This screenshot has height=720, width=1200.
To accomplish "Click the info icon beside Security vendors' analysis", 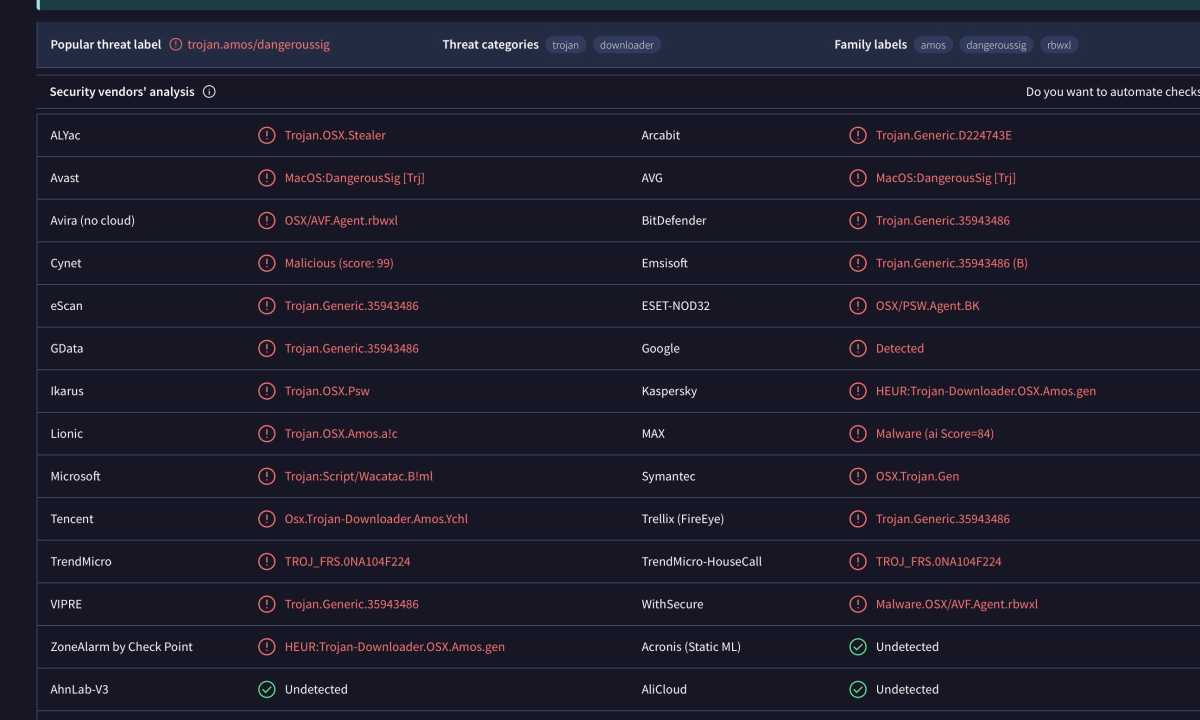I will 209,92.
